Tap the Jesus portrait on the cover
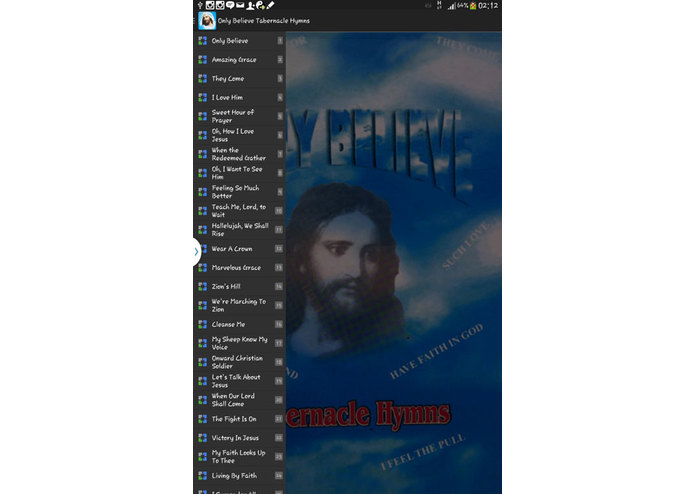Image resolution: width=695 pixels, height=494 pixels. (348, 270)
